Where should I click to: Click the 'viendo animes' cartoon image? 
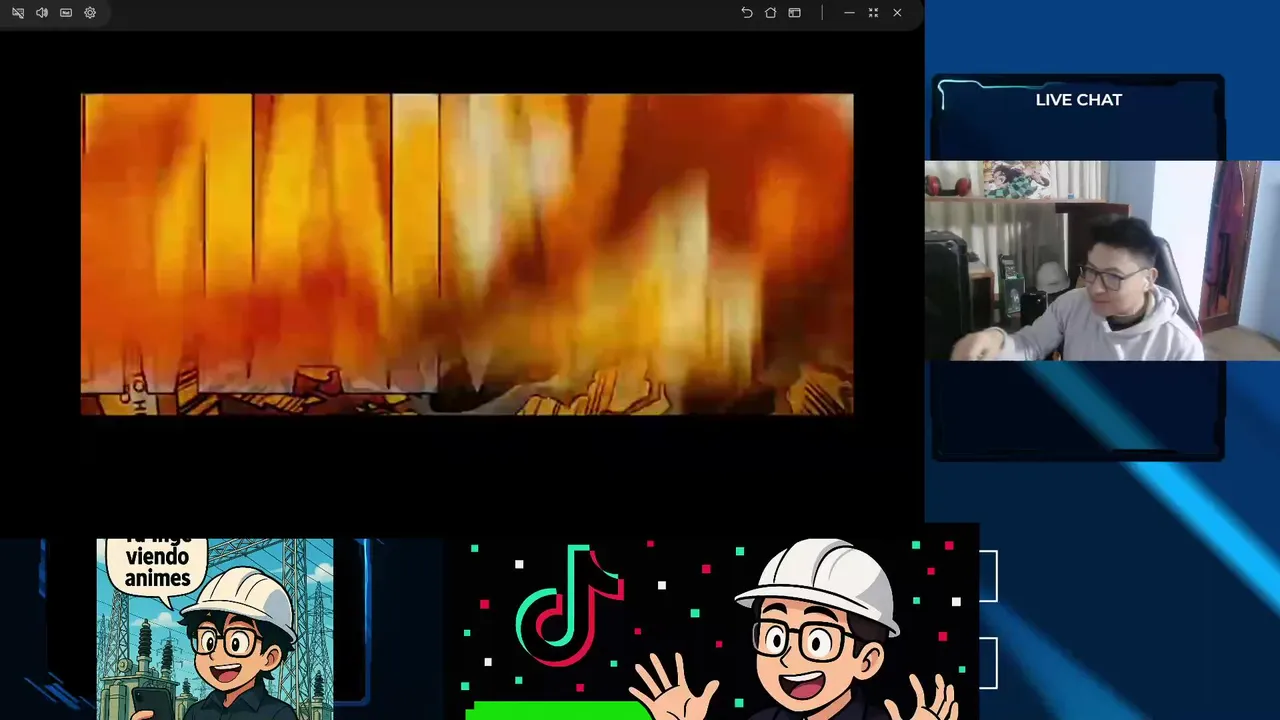coord(215,629)
